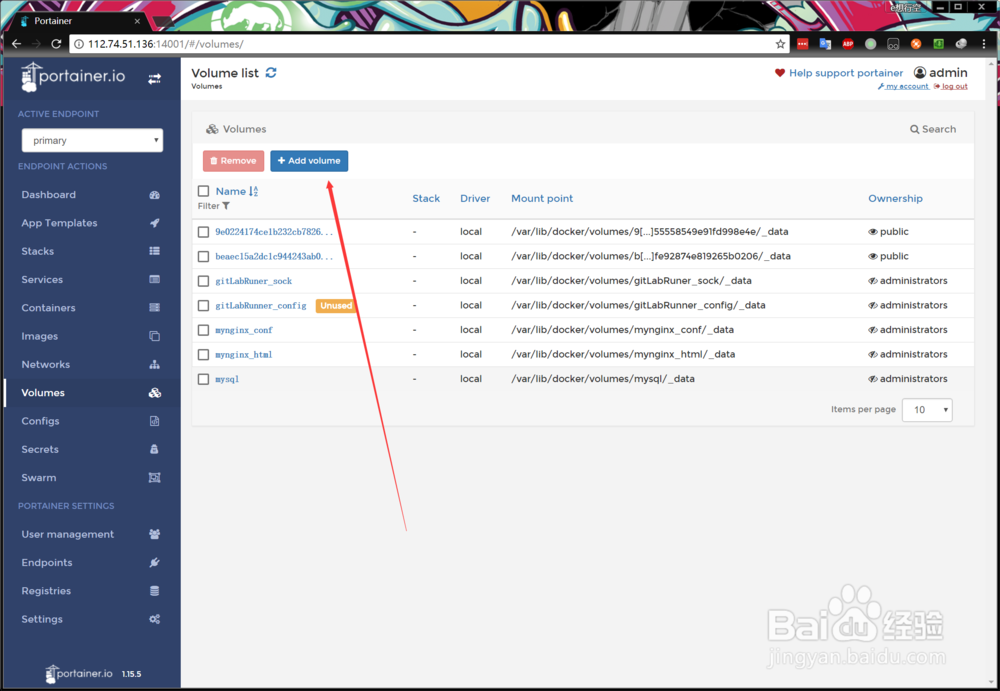Check the mynginx_conf volume checkbox
The height and width of the screenshot is (691, 1000).
click(x=204, y=329)
